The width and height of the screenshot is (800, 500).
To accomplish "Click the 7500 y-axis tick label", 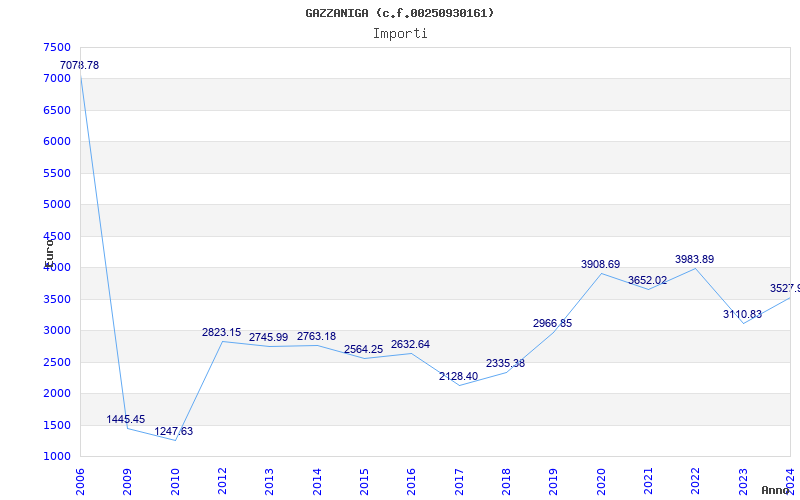I will click(x=57, y=48).
